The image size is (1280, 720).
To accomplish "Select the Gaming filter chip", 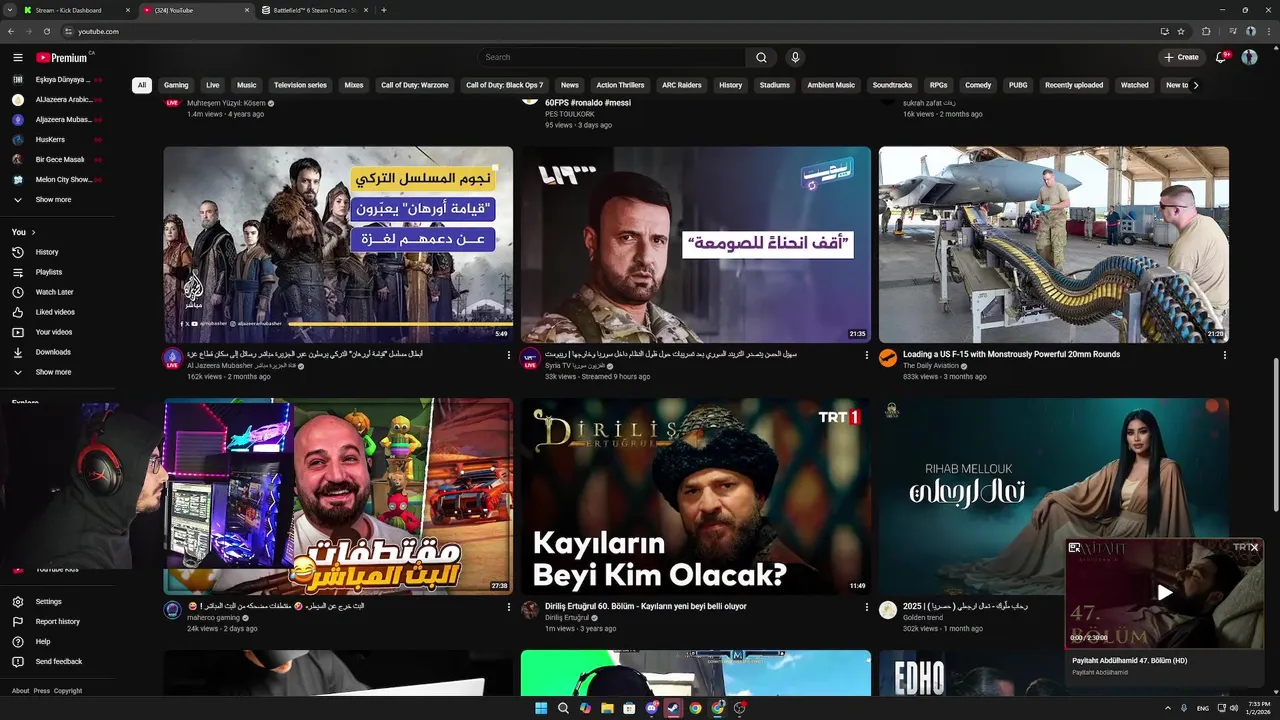I will pos(176,85).
